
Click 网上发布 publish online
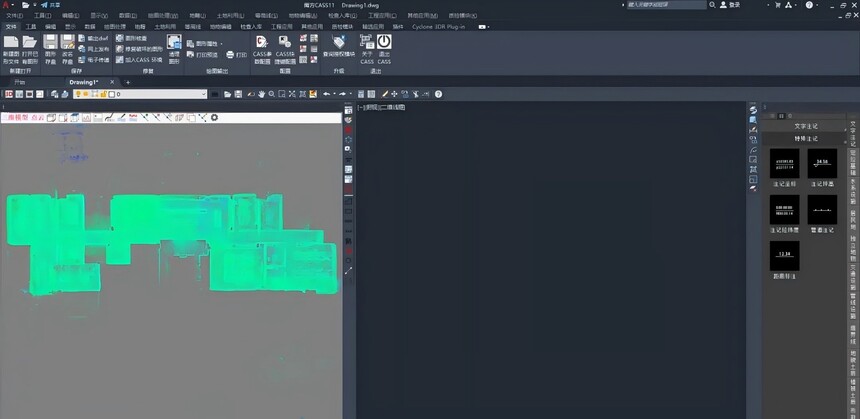pos(94,49)
